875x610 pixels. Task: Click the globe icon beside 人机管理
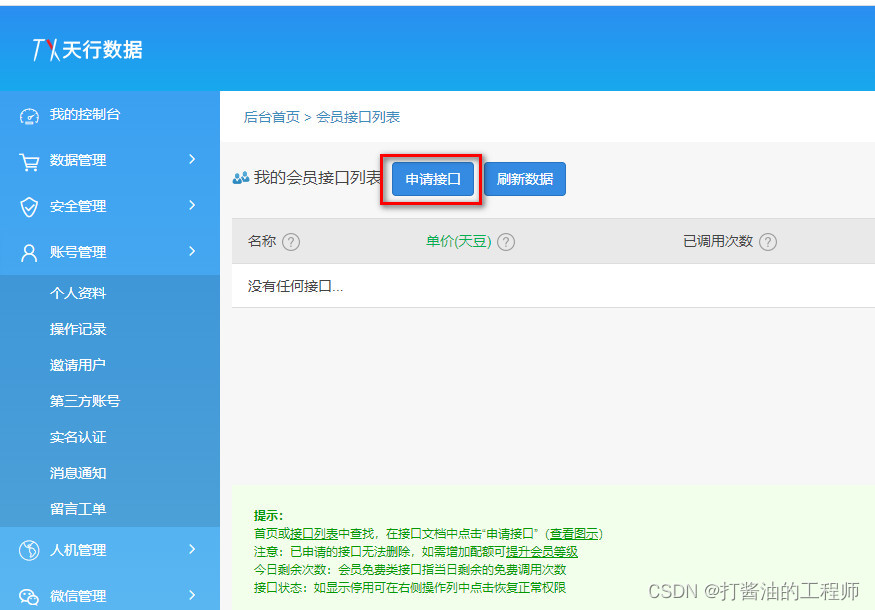pos(29,550)
